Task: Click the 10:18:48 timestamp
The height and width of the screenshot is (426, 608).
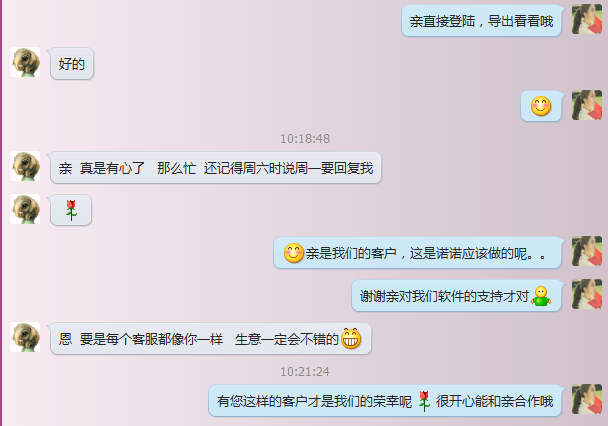Action: (305, 138)
